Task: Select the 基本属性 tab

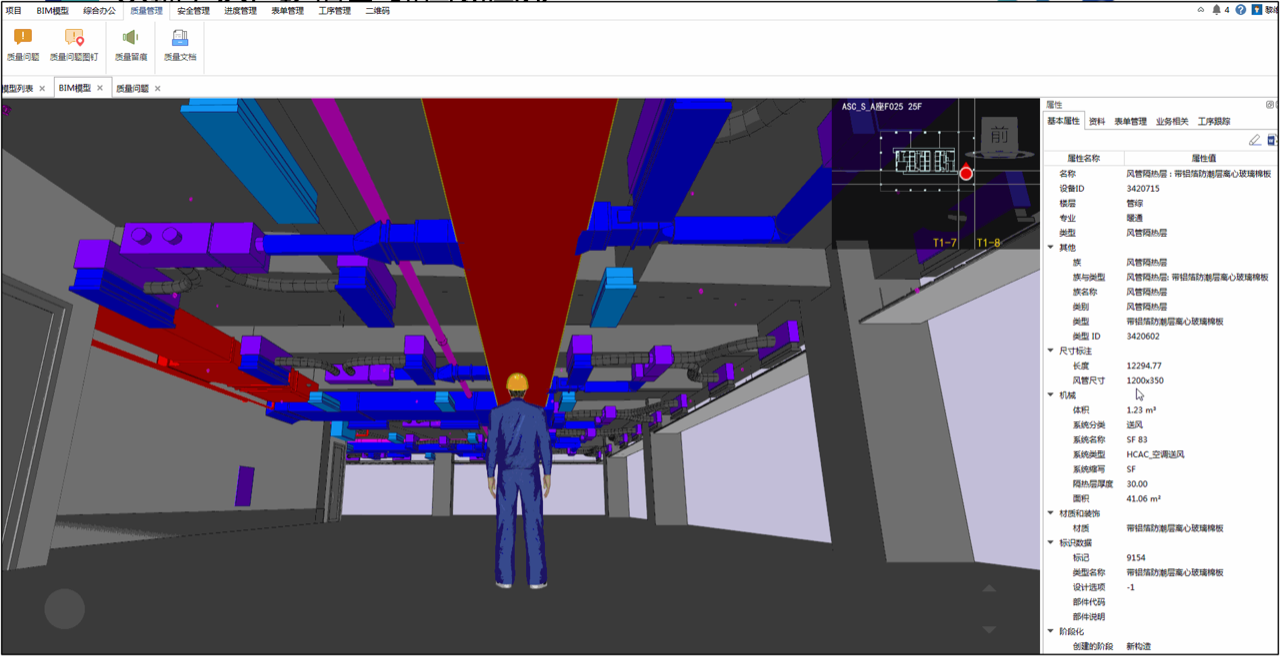Action: pyautogui.click(x=1064, y=121)
